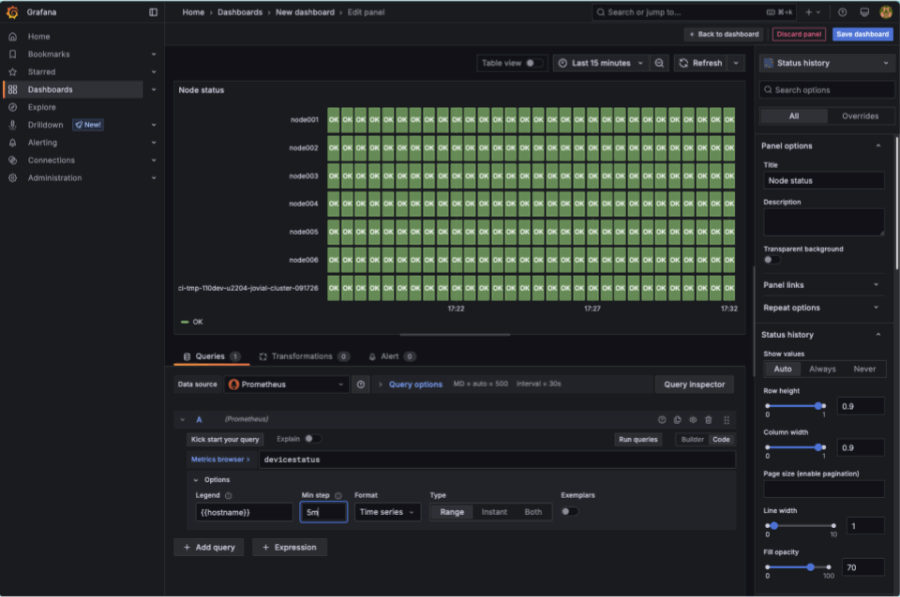Switch to the Transformations tab
The height and width of the screenshot is (597, 900).
[x=302, y=356]
